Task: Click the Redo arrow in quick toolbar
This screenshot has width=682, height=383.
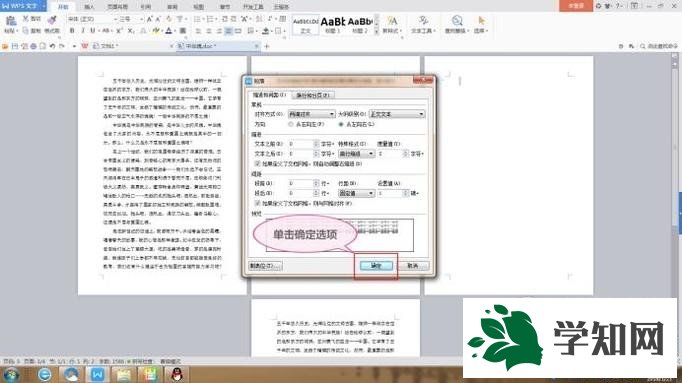Action: (62, 46)
